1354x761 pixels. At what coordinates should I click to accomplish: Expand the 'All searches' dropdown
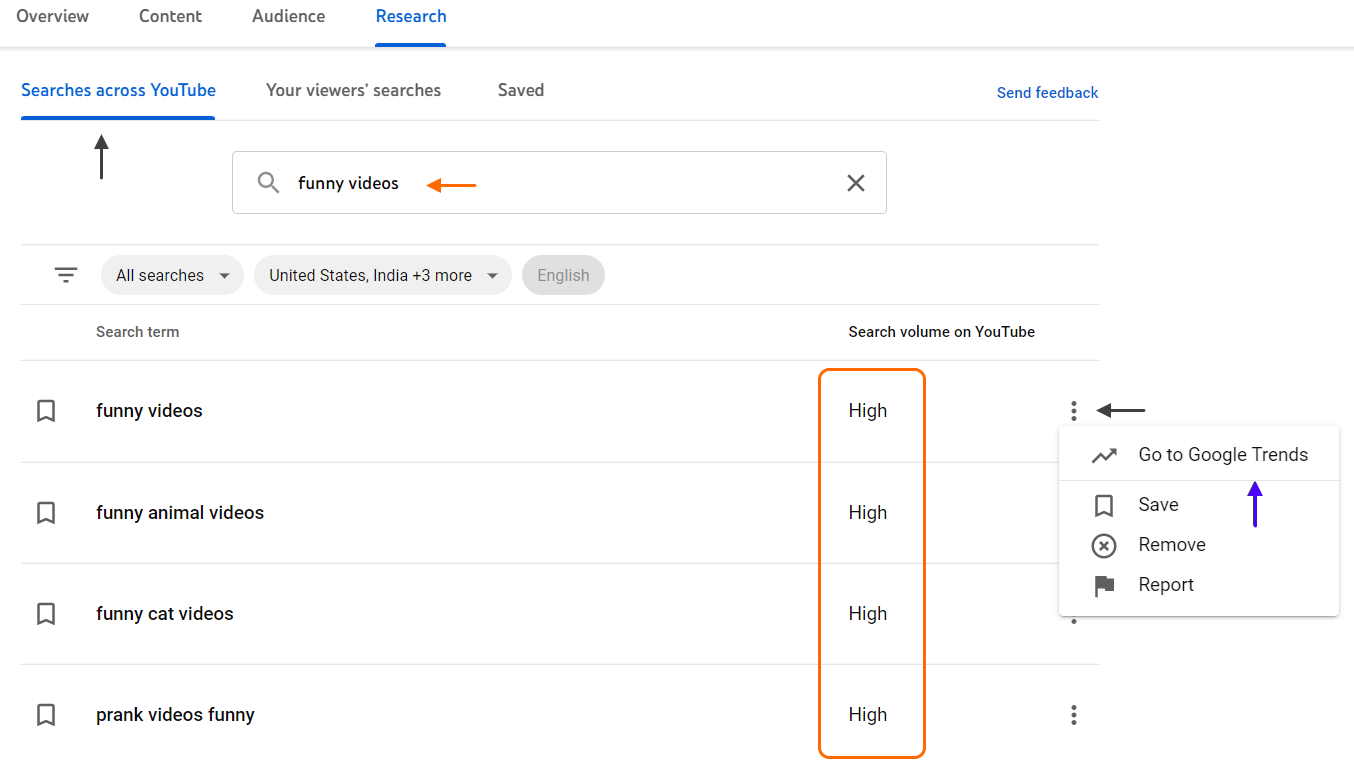[172, 275]
